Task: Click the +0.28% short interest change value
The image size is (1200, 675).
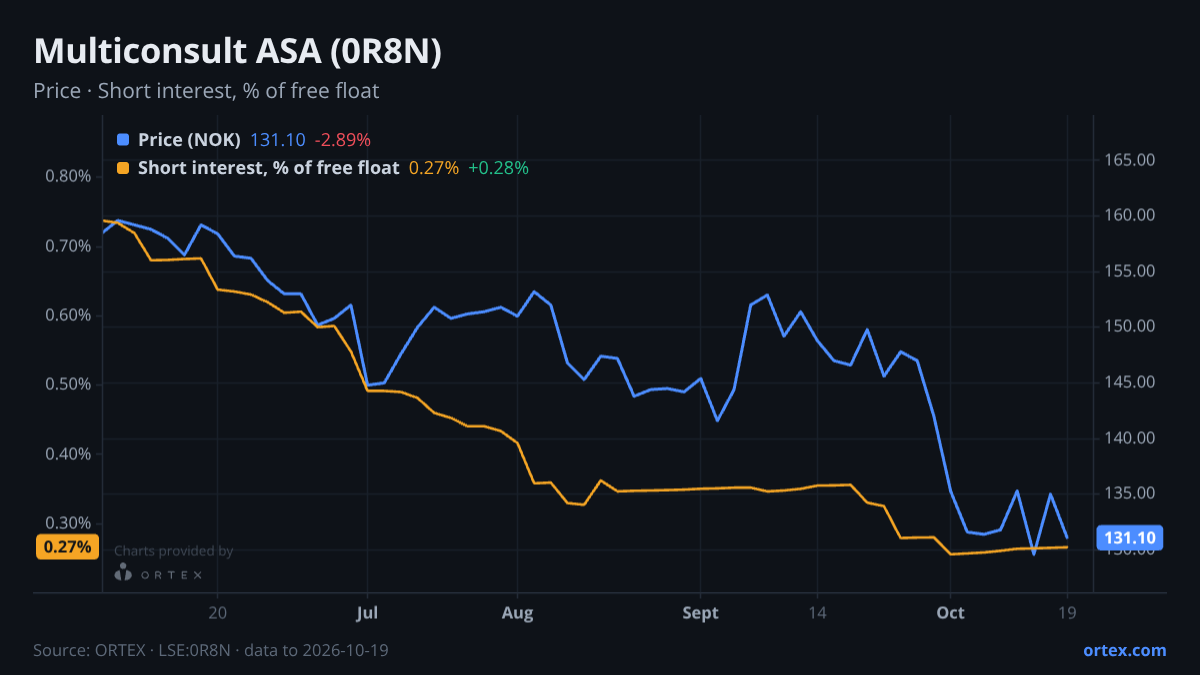Action: click(x=498, y=168)
